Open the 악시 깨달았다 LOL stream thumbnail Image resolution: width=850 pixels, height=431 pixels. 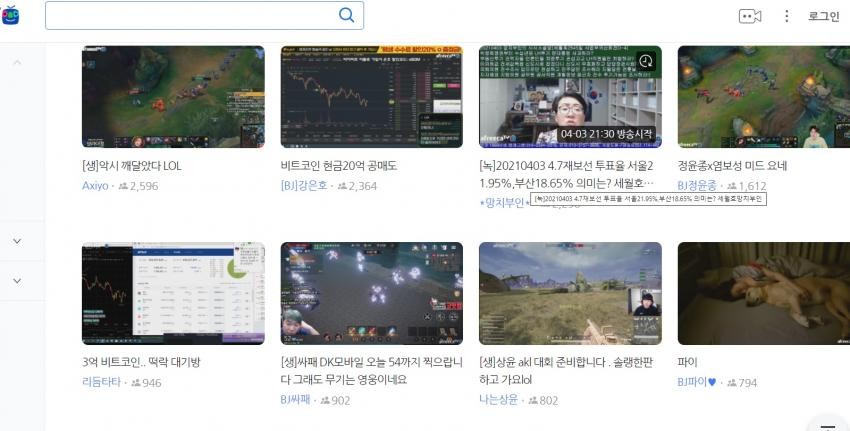[x=173, y=97]
